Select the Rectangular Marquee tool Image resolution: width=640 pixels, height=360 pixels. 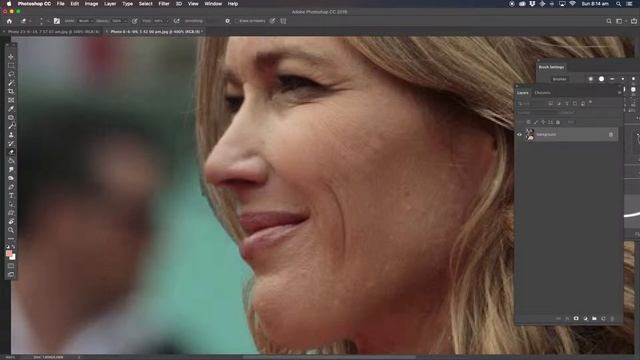11,65
